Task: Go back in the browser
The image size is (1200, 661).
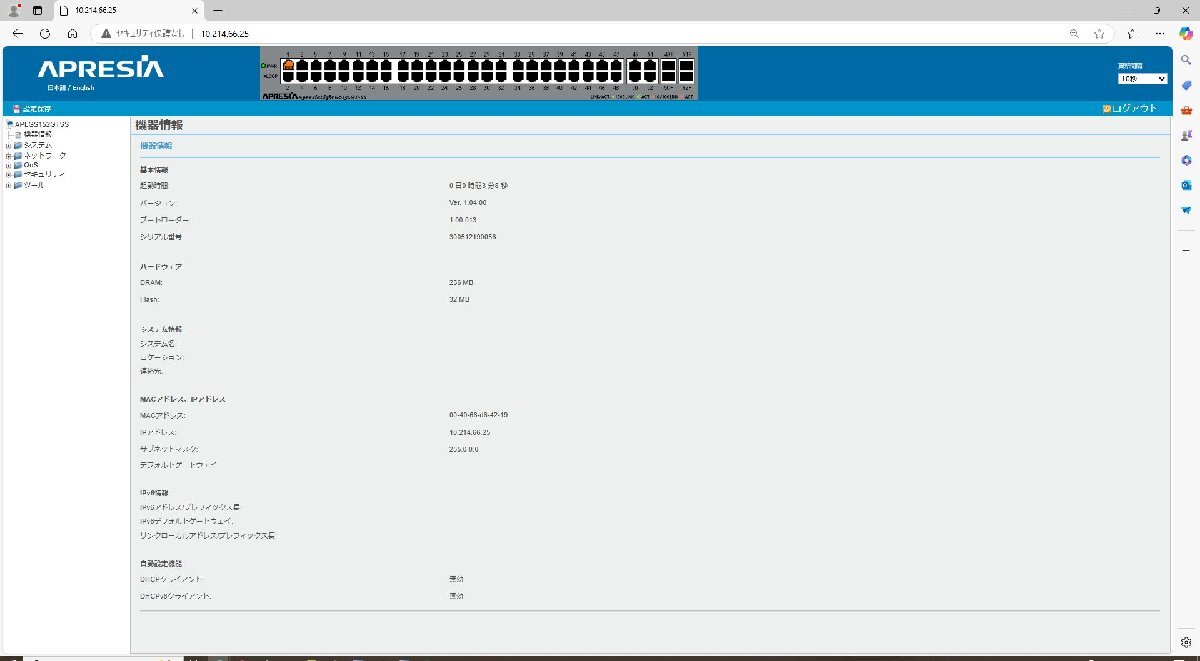Action: click(x=17, y=33)
